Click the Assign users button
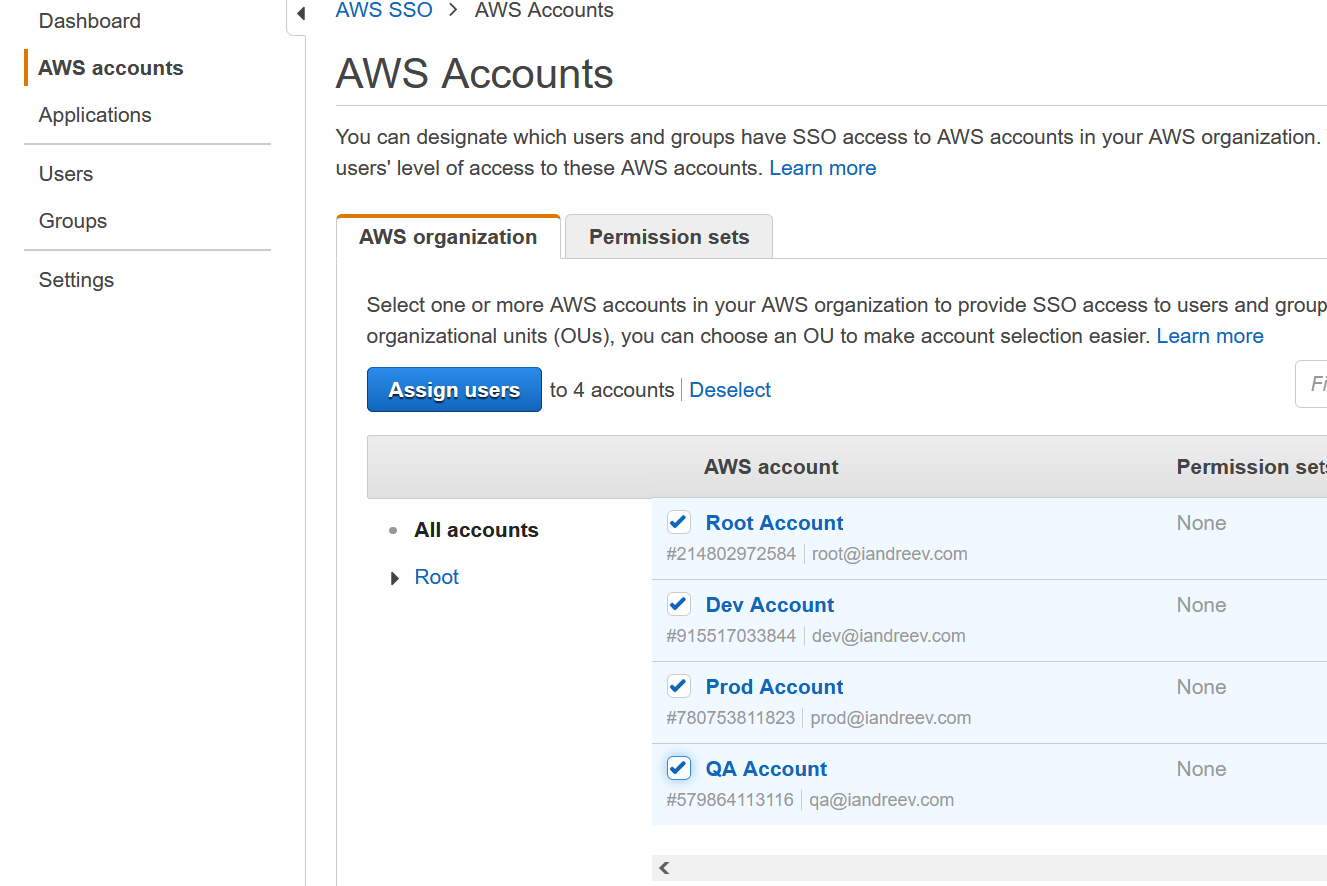Image resolution: width=1327 pixels, height=886 pixels. pyautogui.click(x=454, y=390)
